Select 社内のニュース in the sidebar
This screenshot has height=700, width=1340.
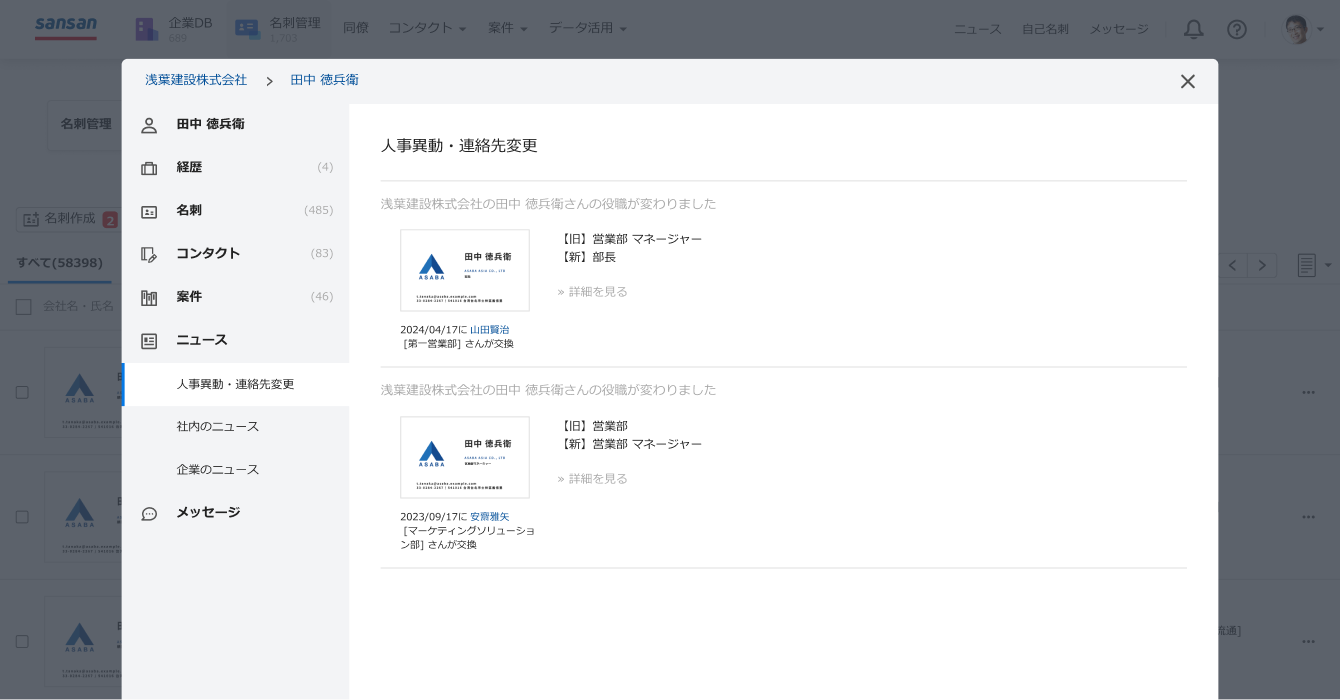pos(218,427)
